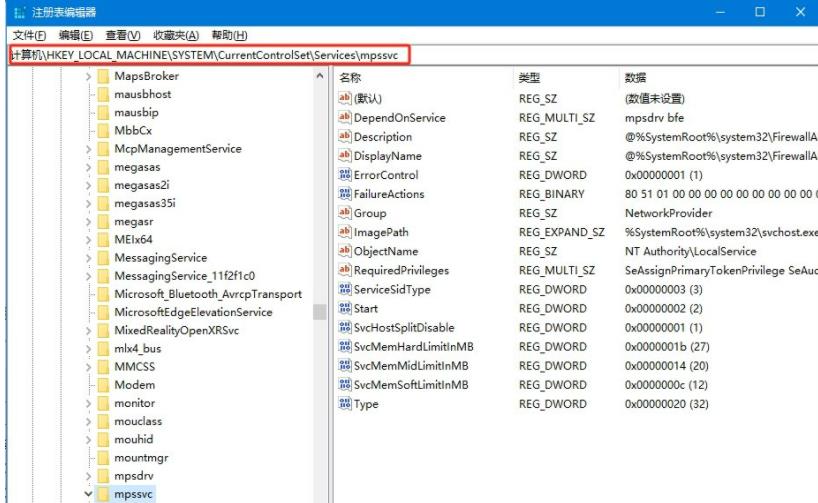This screenshot has width=818, height=503.
Task: Select the Microsoft_Bluetooth_AvrcpTransport key
Action: click(x=208, y=294)
